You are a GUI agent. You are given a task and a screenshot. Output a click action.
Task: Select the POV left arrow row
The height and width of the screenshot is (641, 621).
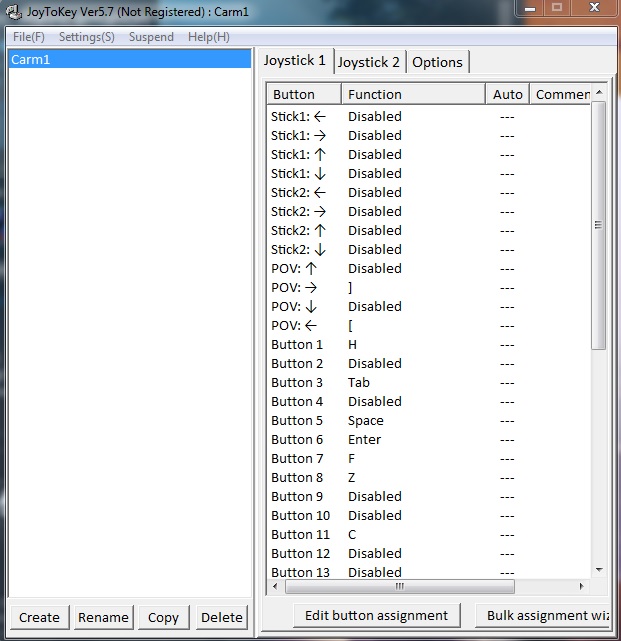[x=429, y=326]
